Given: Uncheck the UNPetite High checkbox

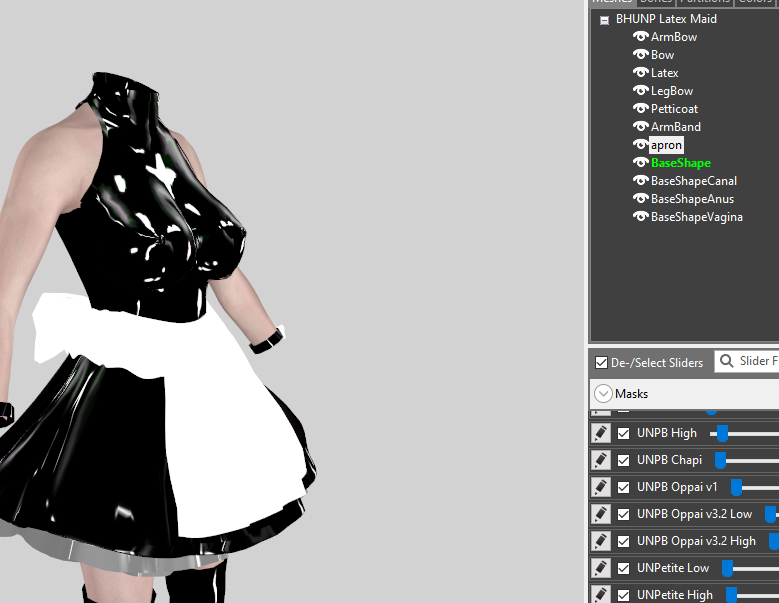Looking at the screenshot, I should pos(623,595).
